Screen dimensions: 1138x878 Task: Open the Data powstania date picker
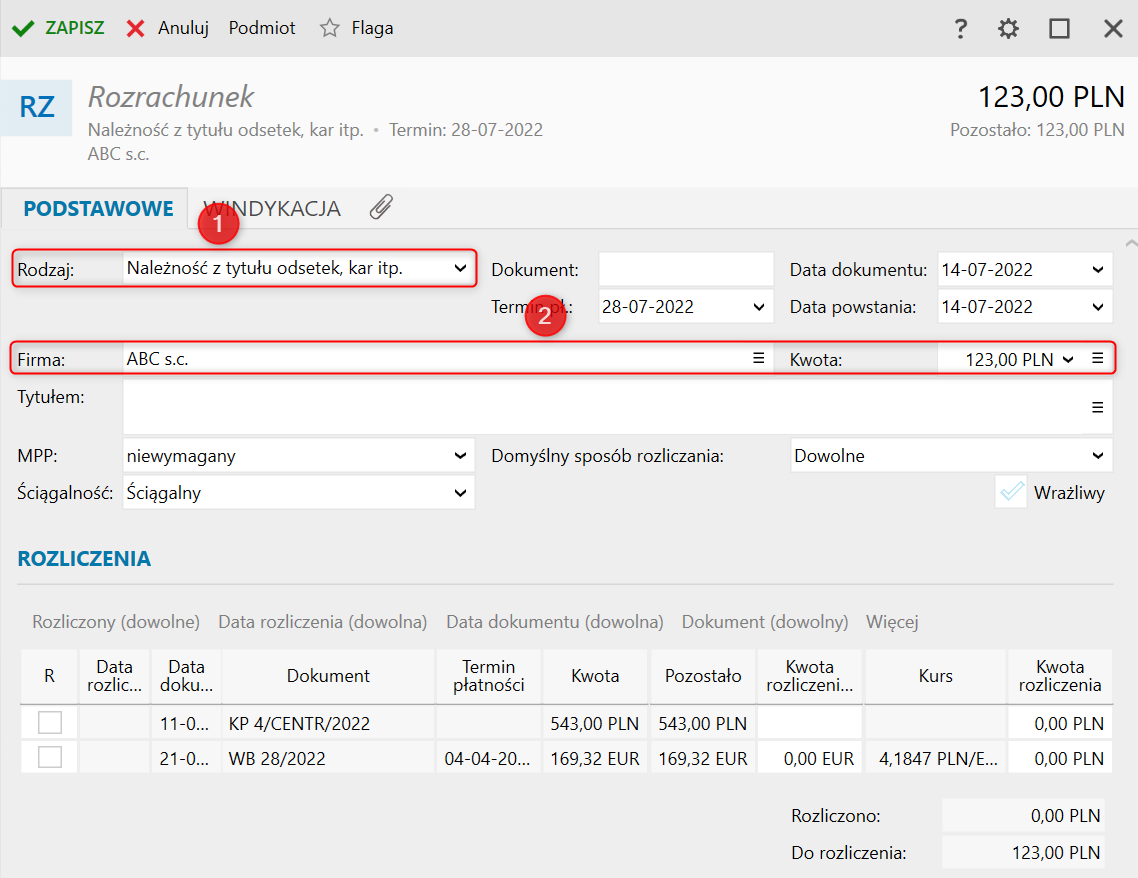[1097, 307]
